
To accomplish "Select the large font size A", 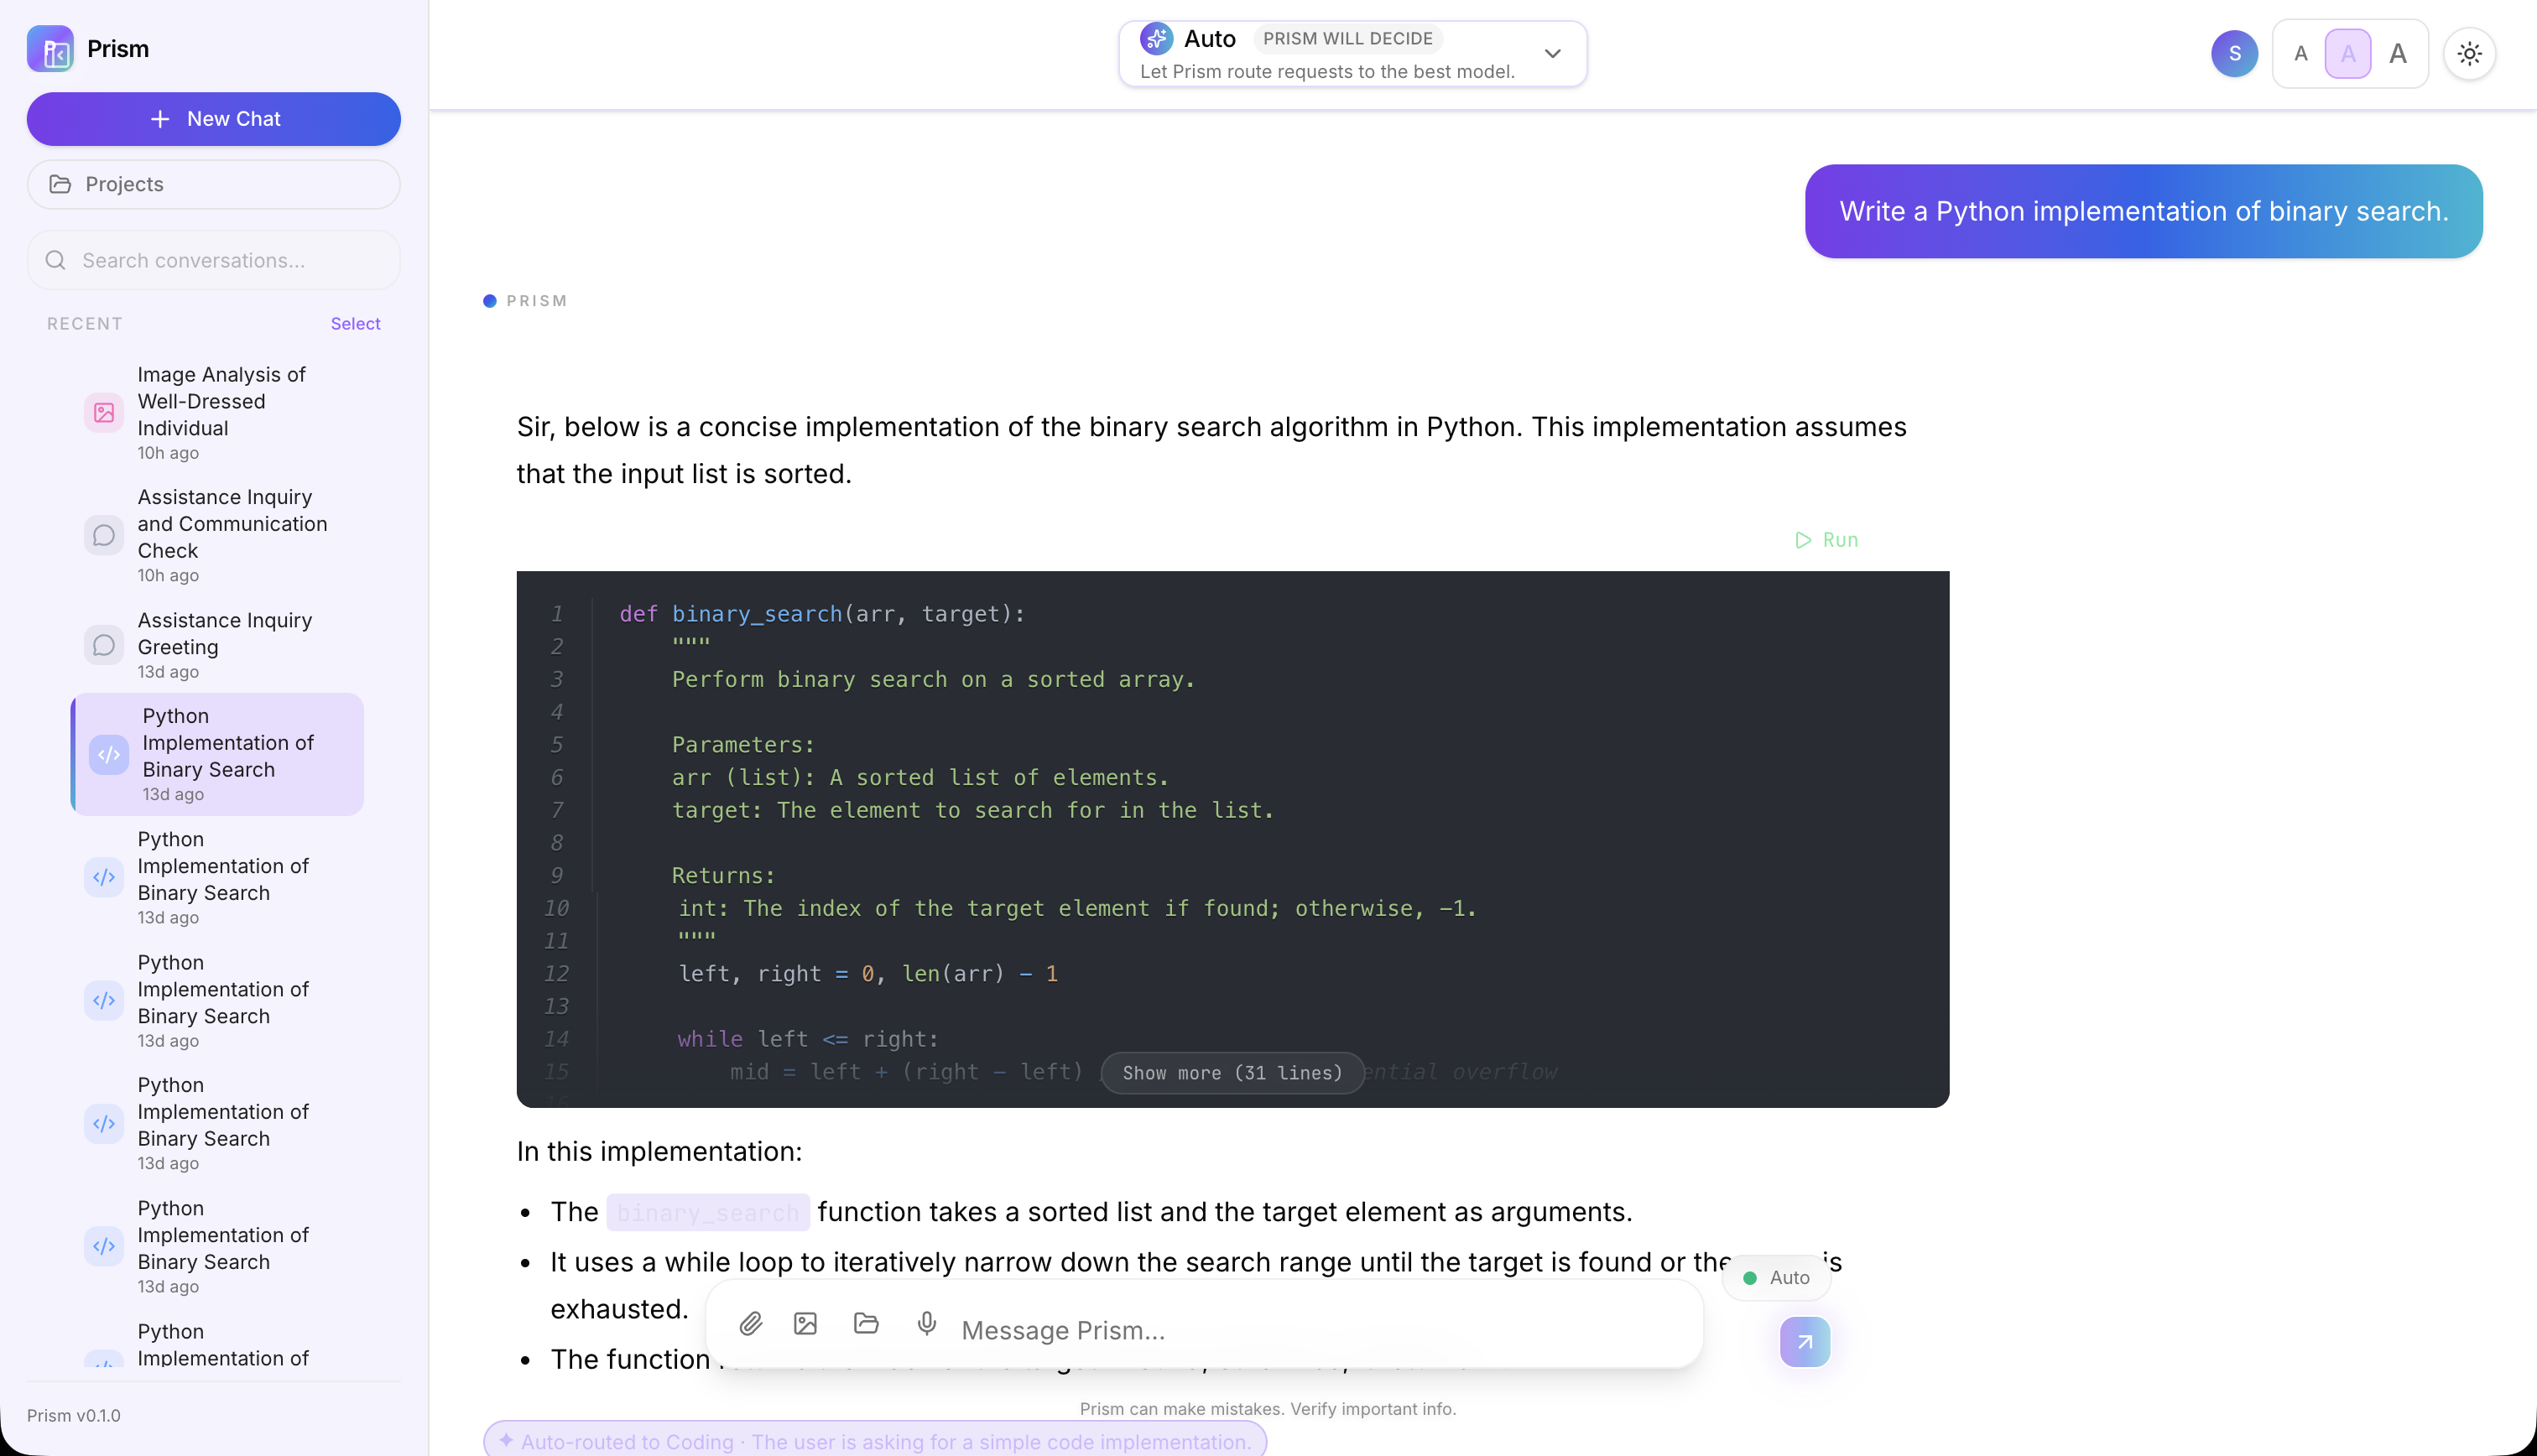I will click(x=2397, y=54).
